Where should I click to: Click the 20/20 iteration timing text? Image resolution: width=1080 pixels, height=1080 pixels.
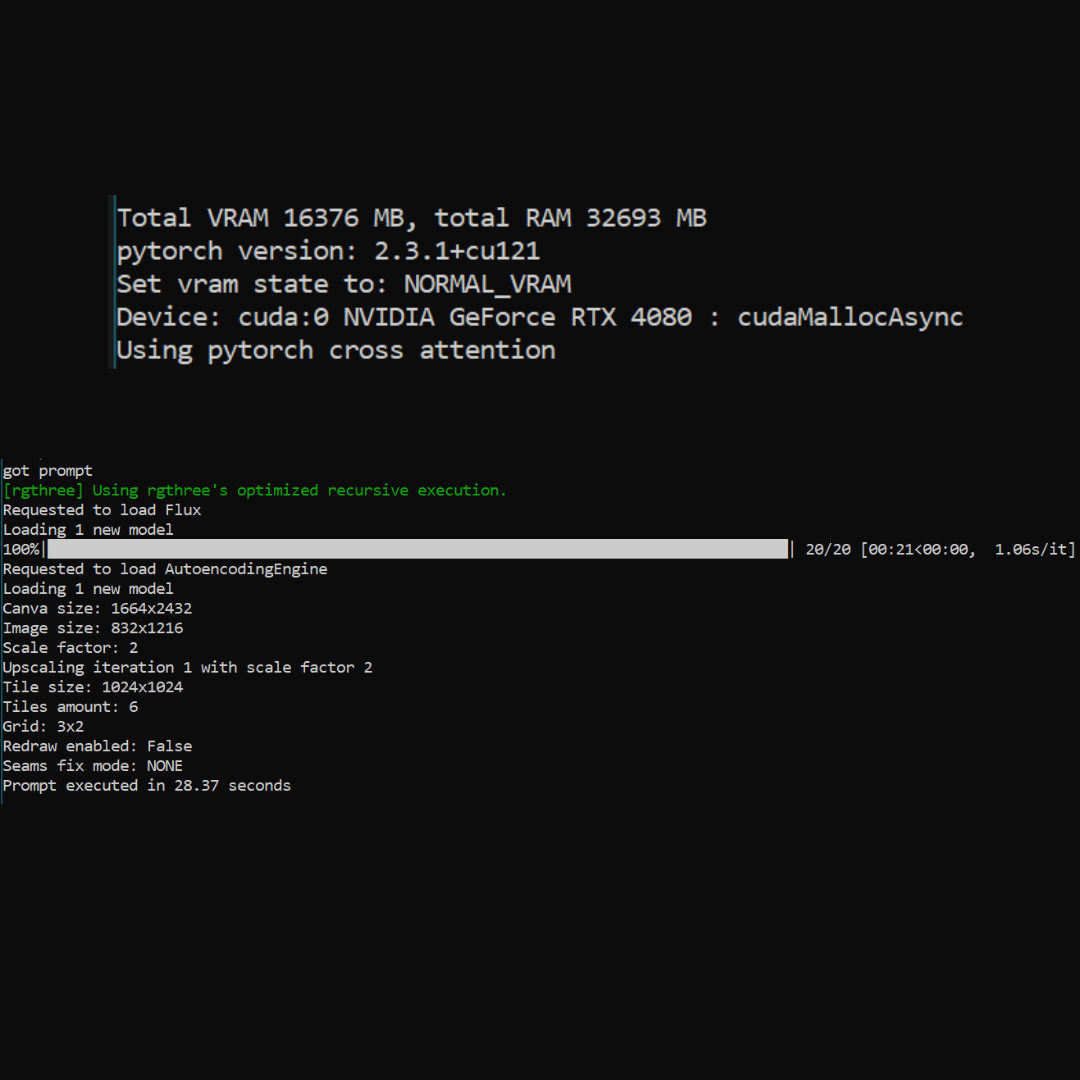[939, 549]
